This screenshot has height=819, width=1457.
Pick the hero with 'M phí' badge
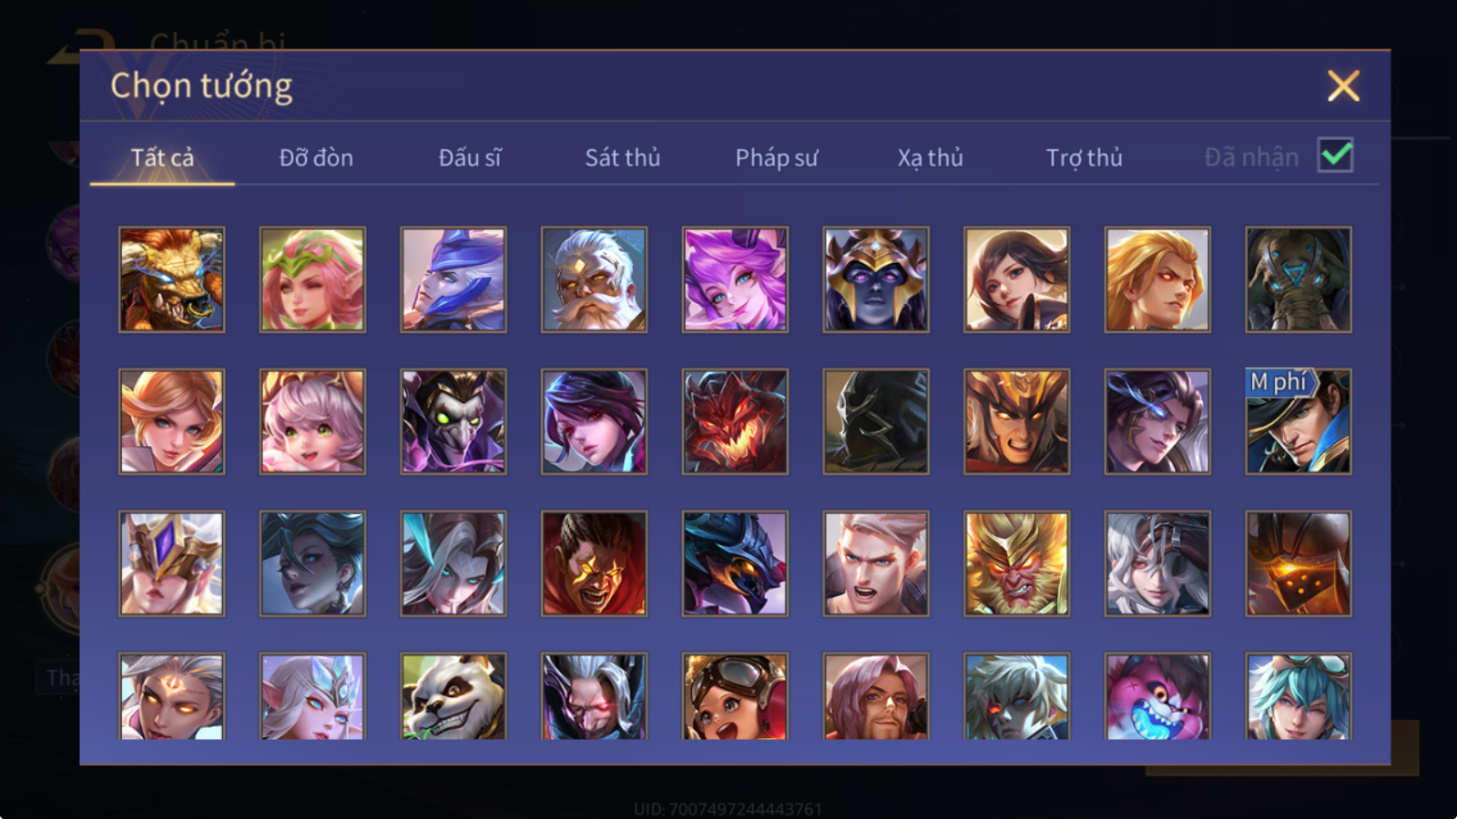click(1298, 421)
